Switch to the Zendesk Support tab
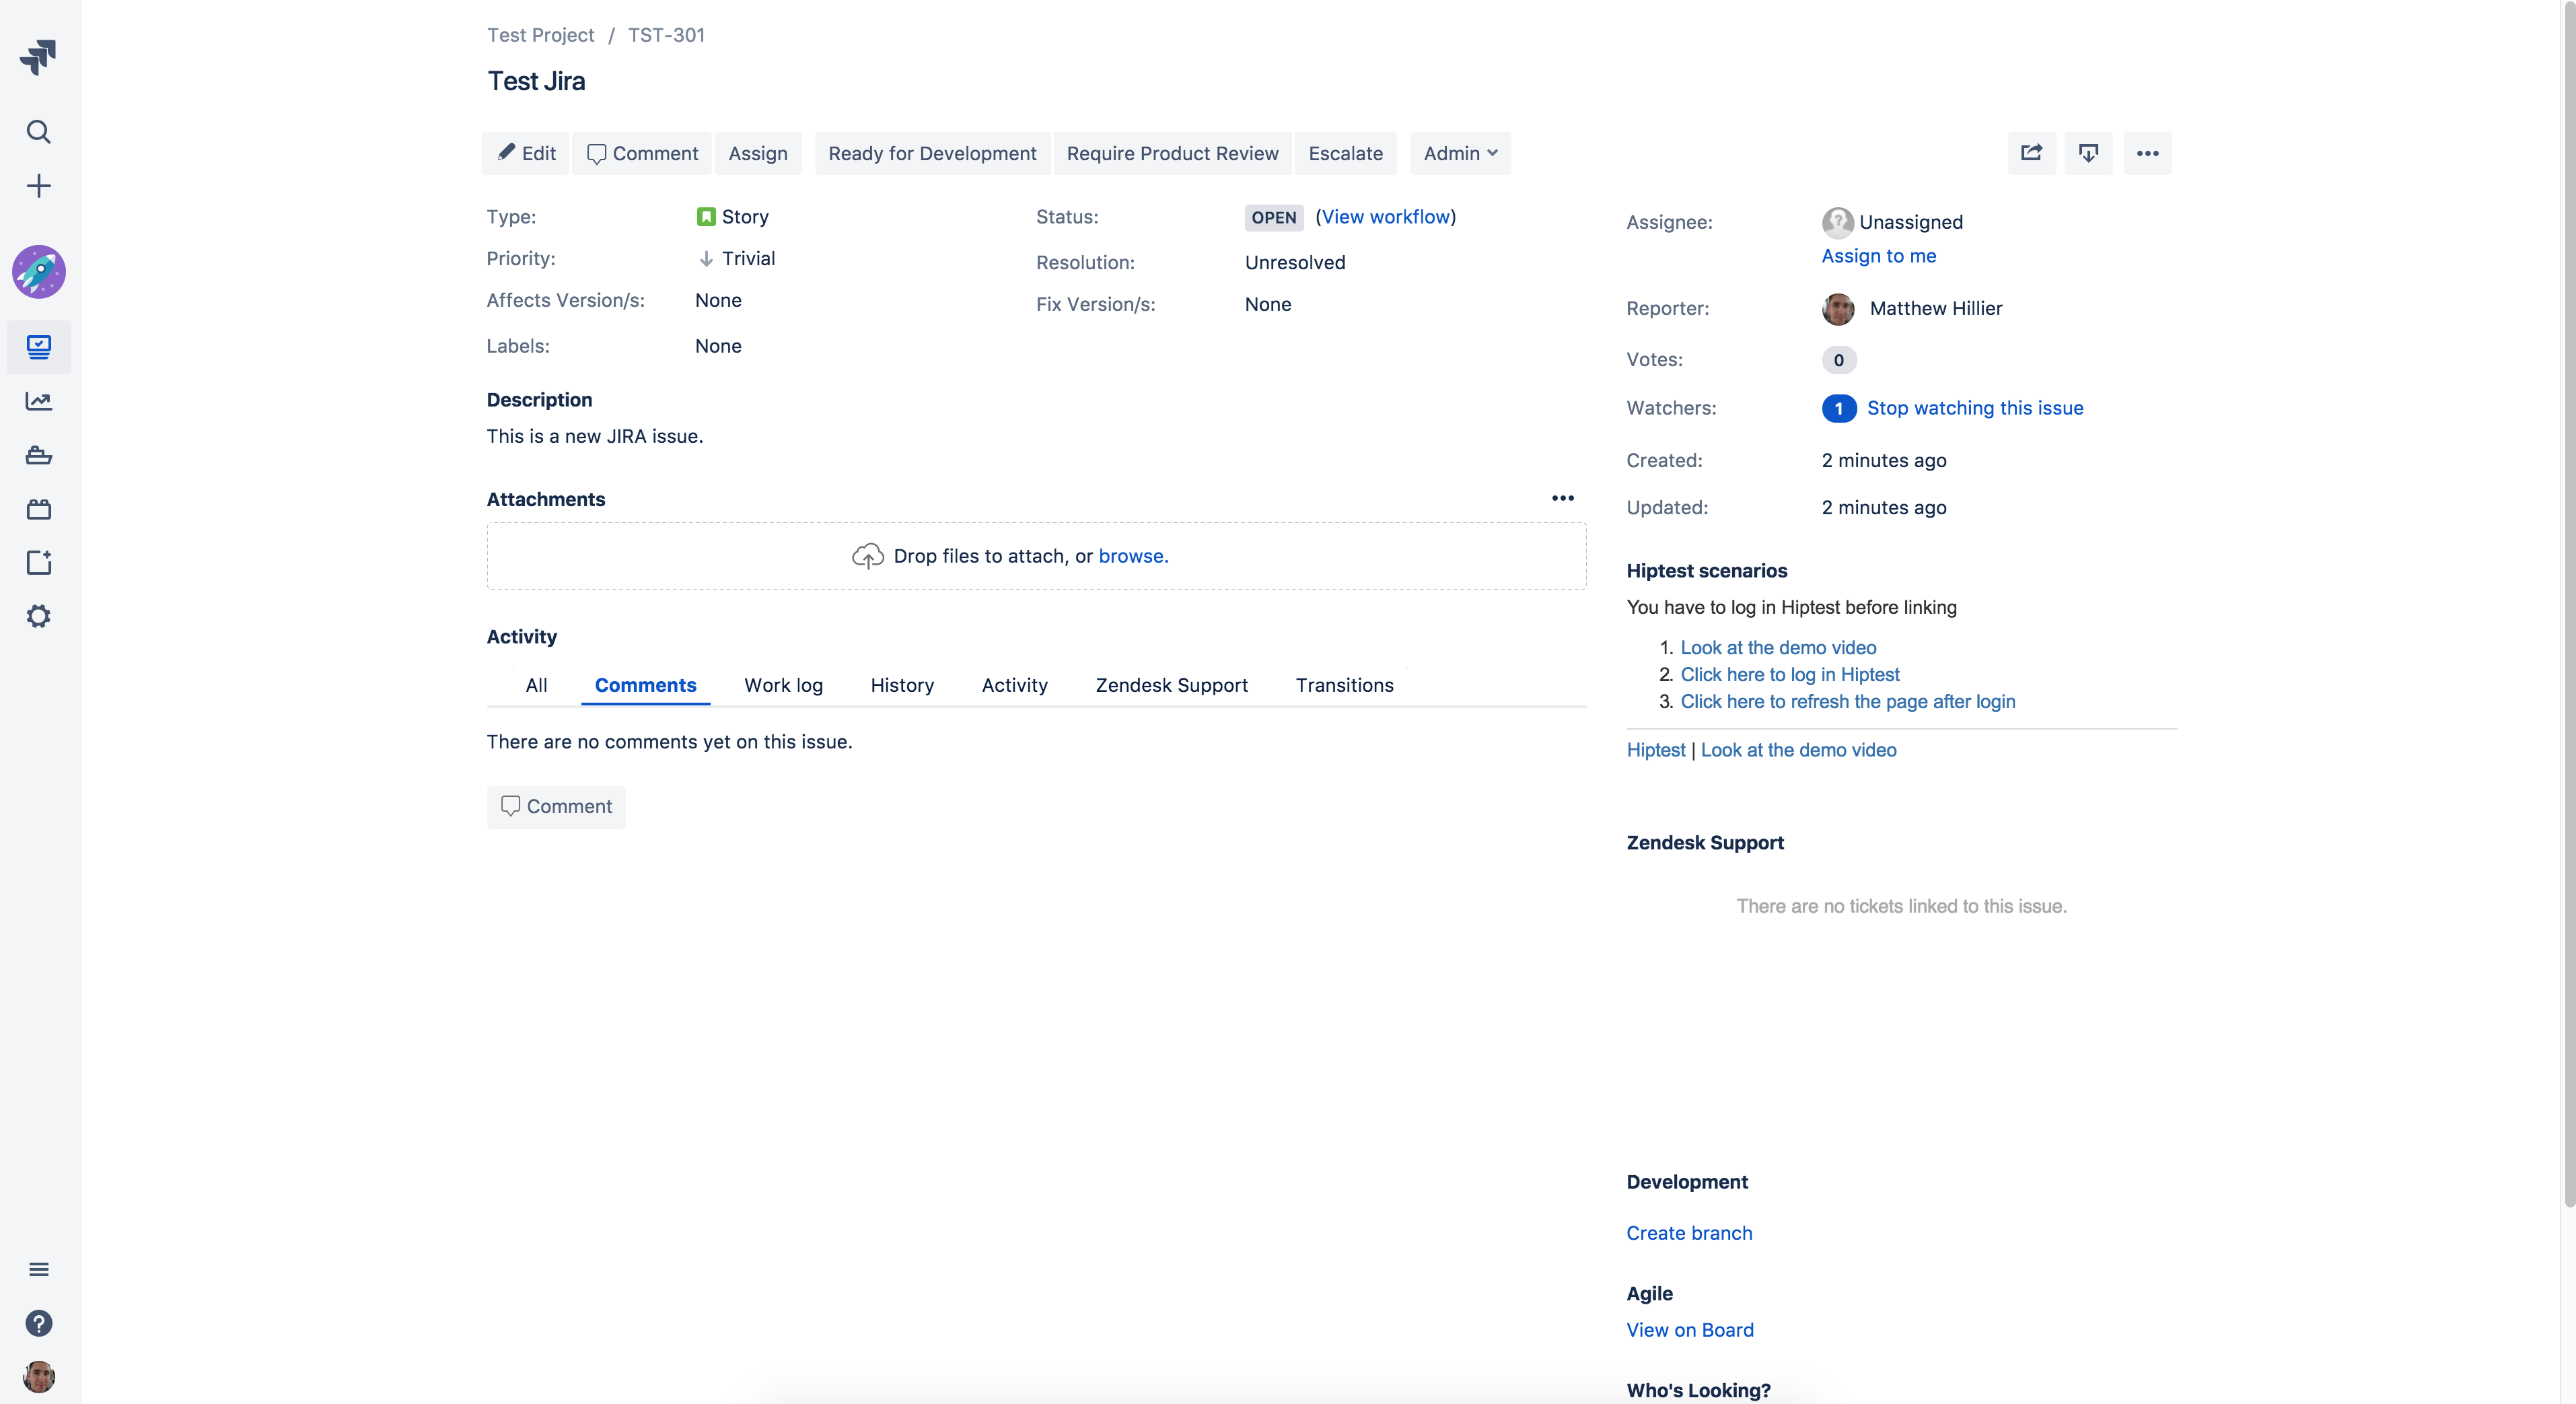The image size is (2576, 1404). (x=1171, y=685)
